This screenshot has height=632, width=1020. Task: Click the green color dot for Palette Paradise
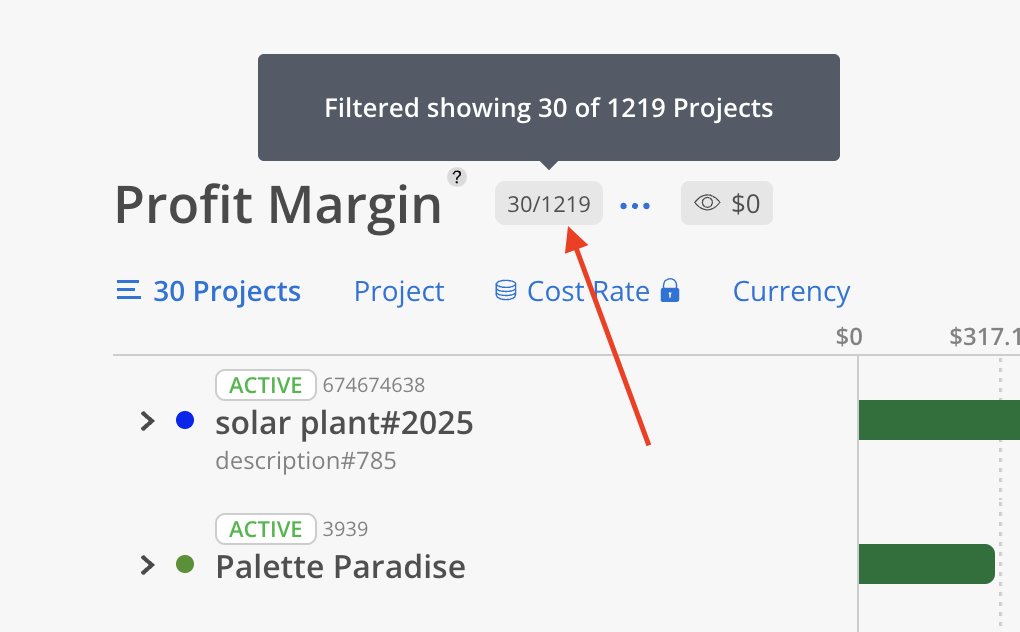click(x=185, y=564)
